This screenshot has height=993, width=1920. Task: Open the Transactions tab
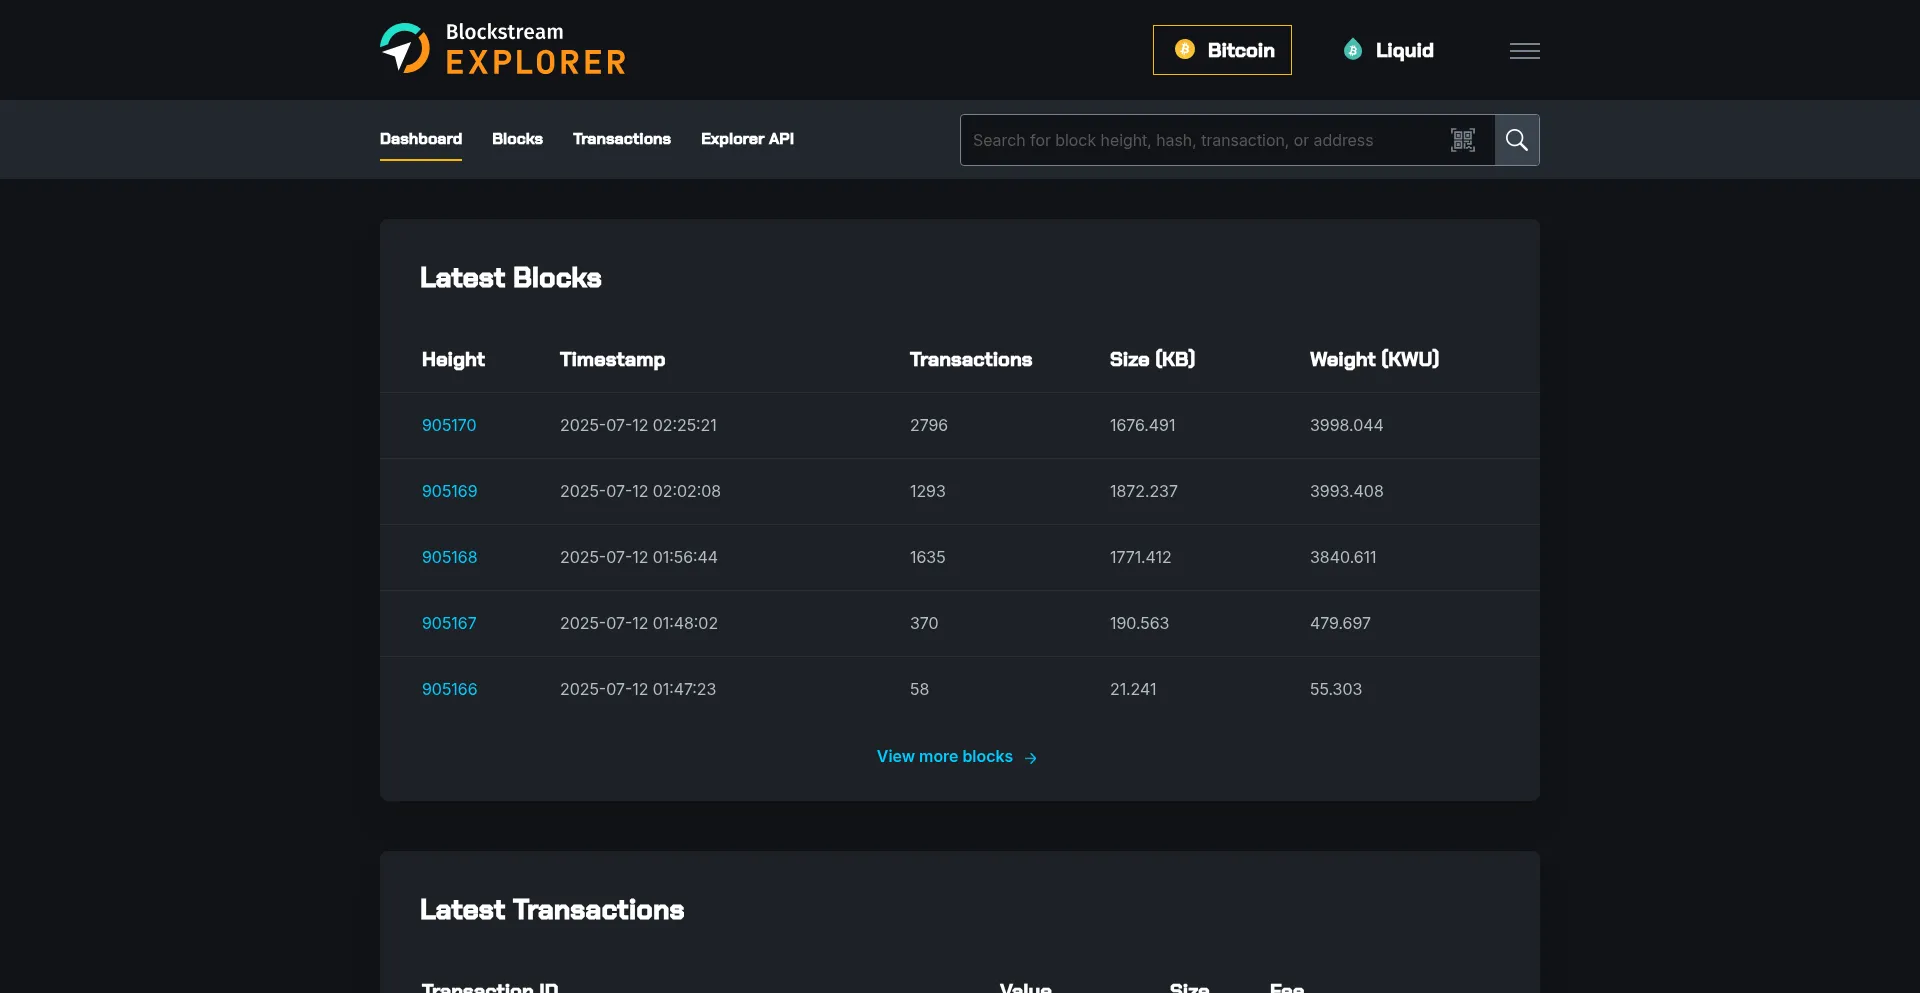[x=621, y=139]
